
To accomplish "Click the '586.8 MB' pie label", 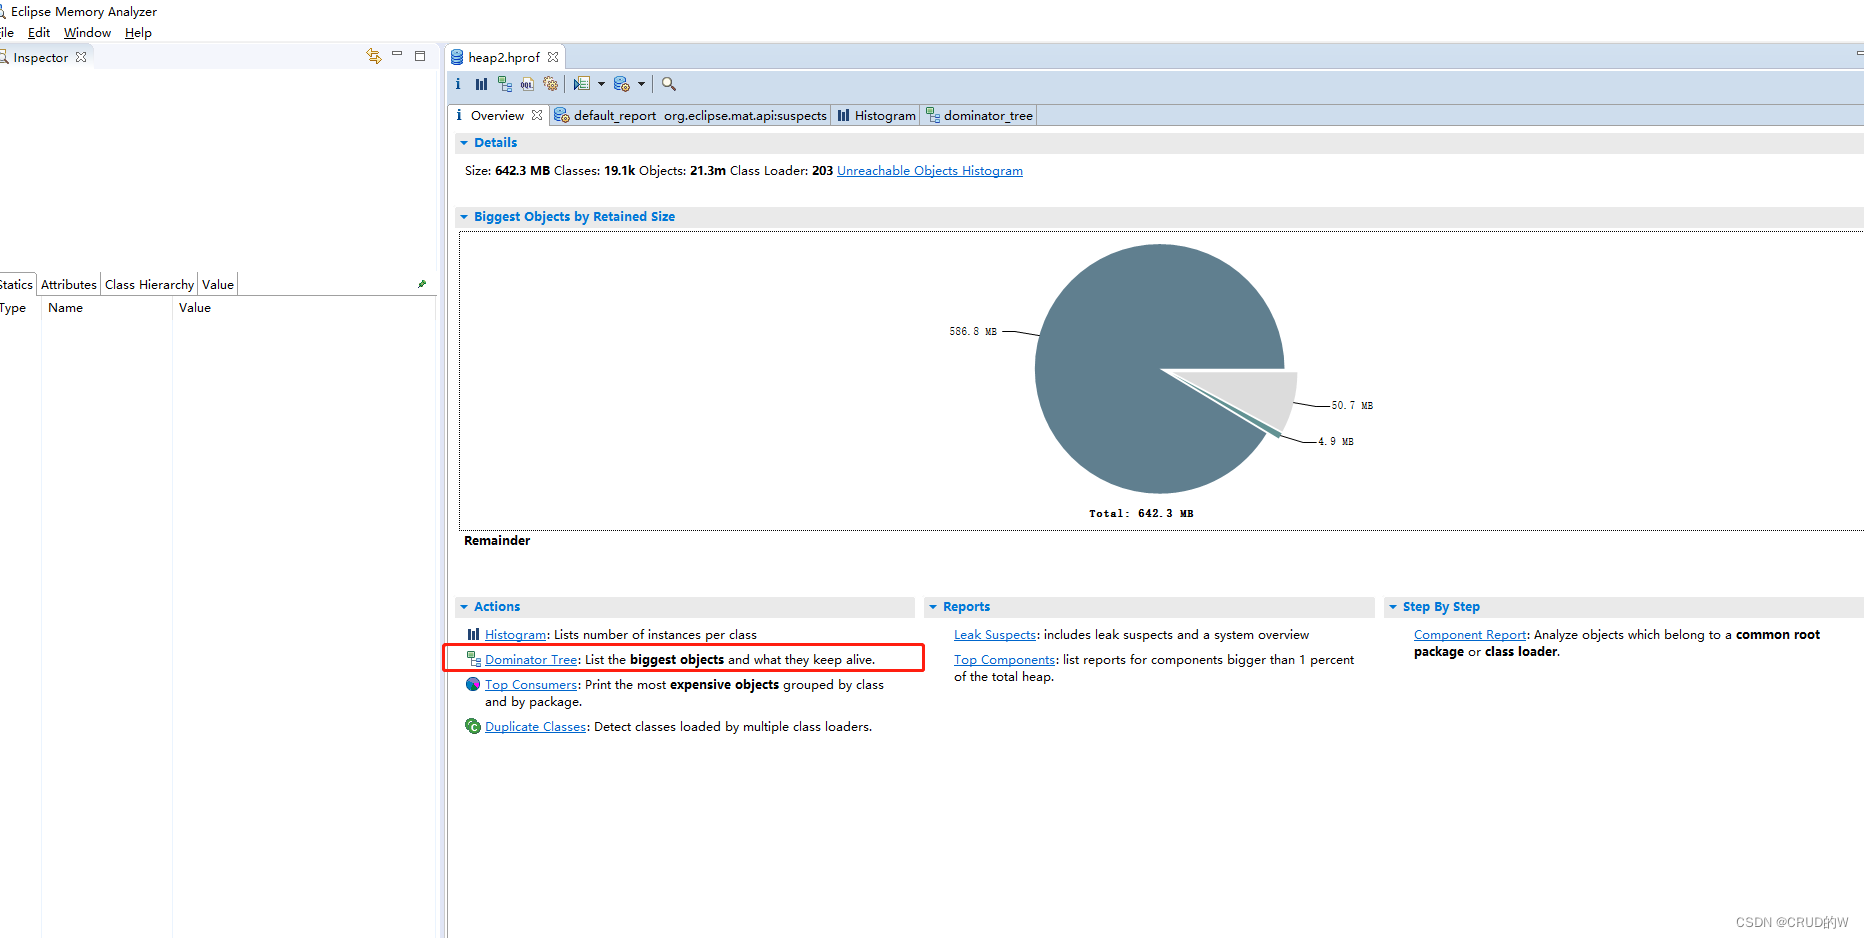I will pyautogui.click(x=973, y=332).
